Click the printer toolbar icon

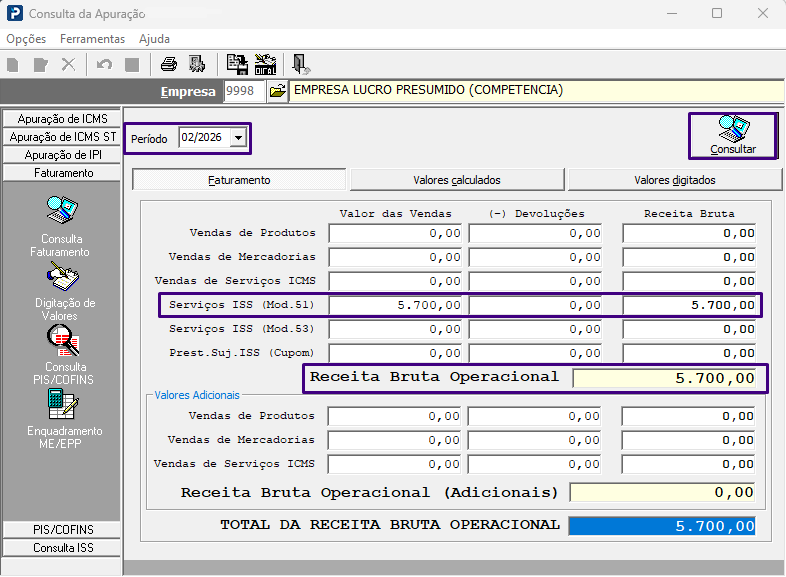[169, 65]
